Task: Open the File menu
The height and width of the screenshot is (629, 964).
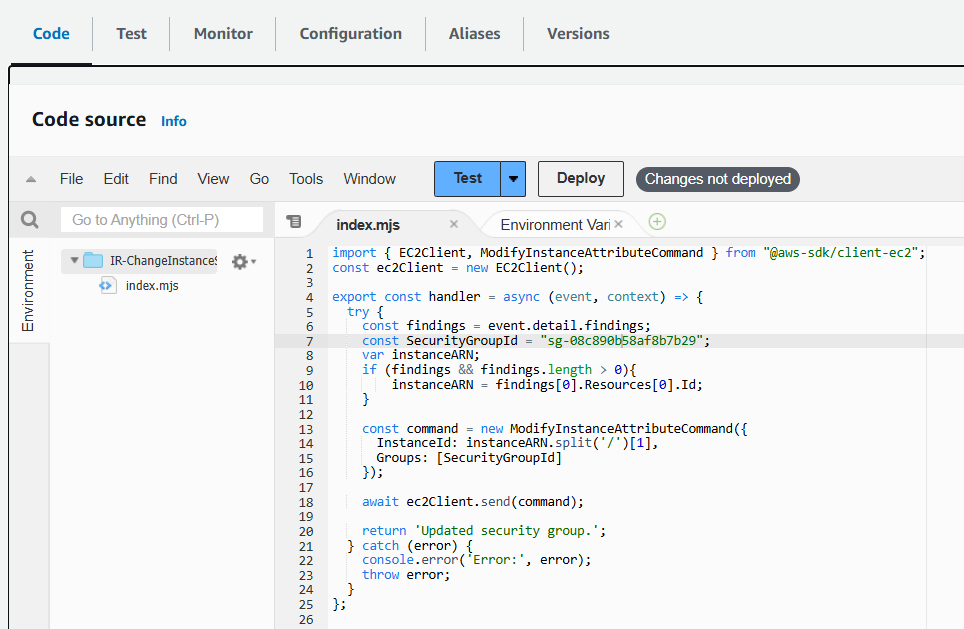Action: click(71, 179)
